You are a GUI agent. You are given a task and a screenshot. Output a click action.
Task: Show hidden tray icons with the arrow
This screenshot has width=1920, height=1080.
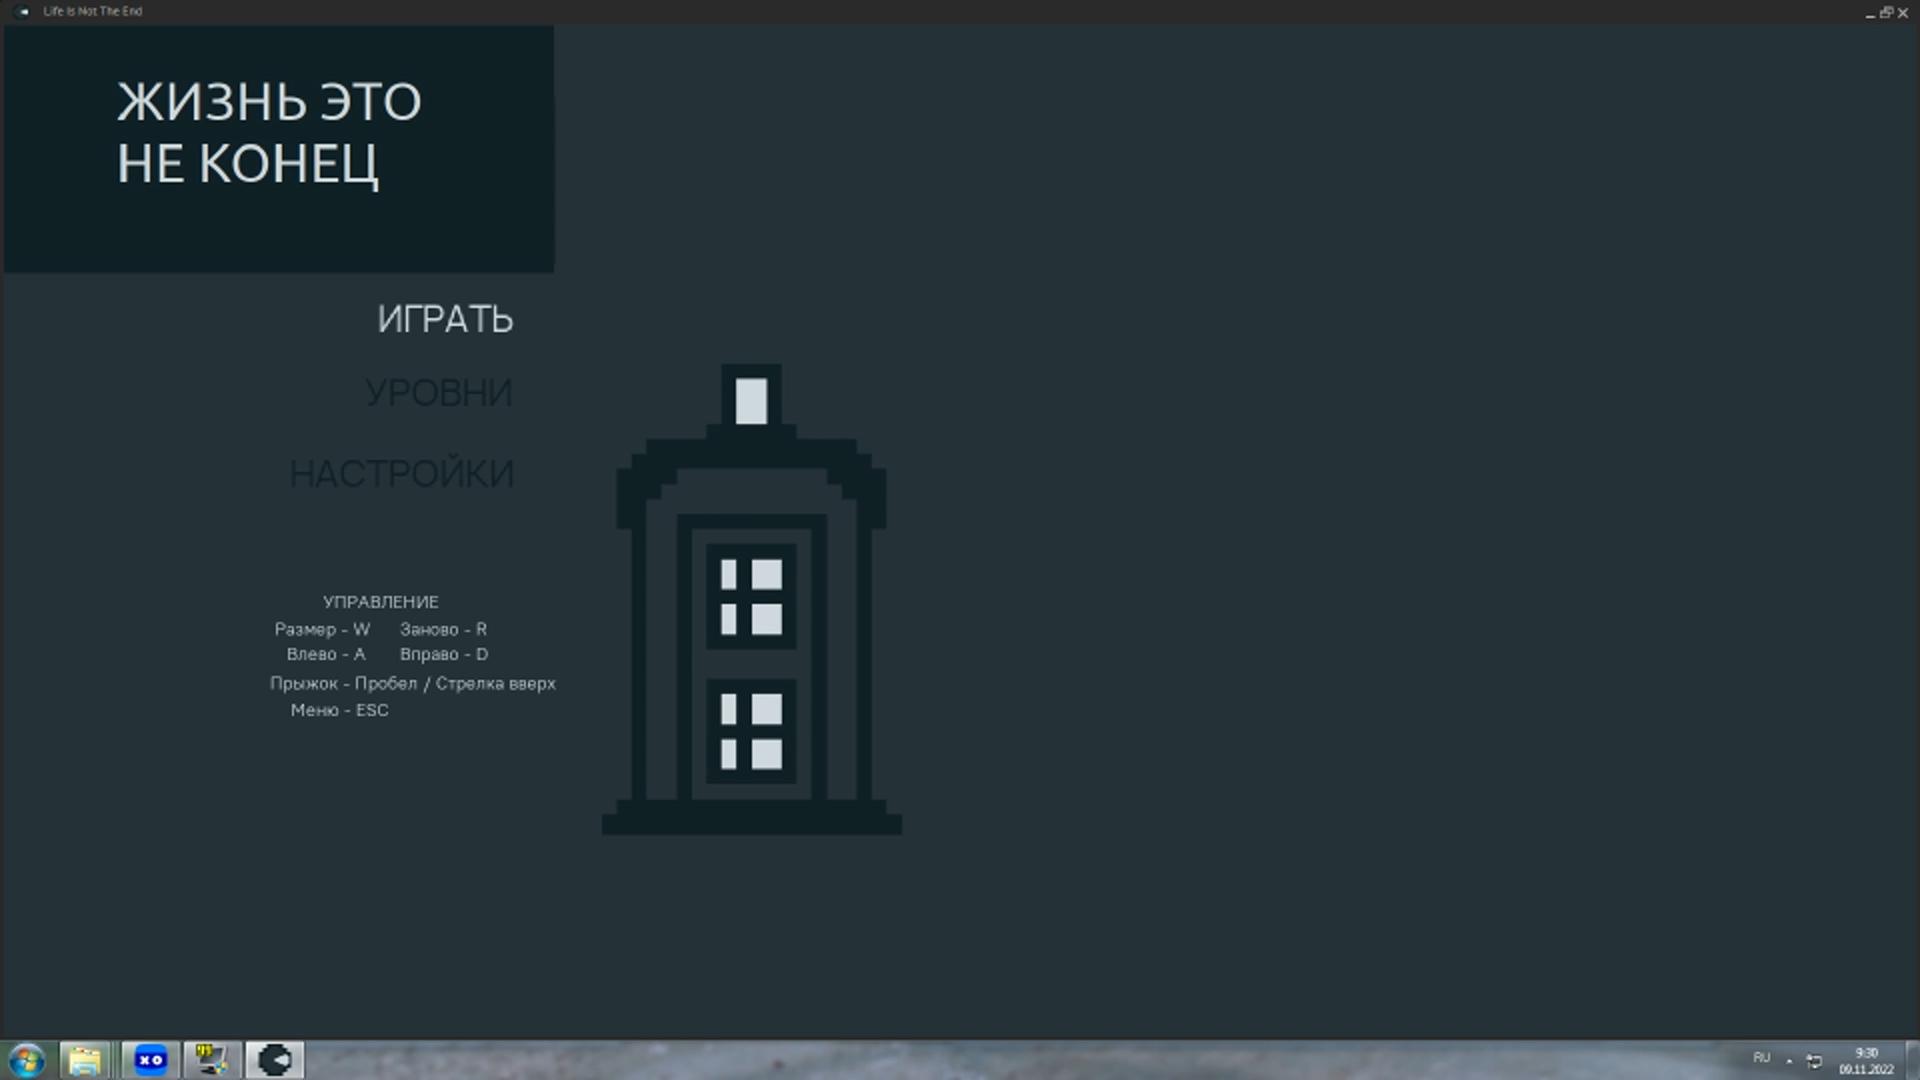[1789, 1061]
